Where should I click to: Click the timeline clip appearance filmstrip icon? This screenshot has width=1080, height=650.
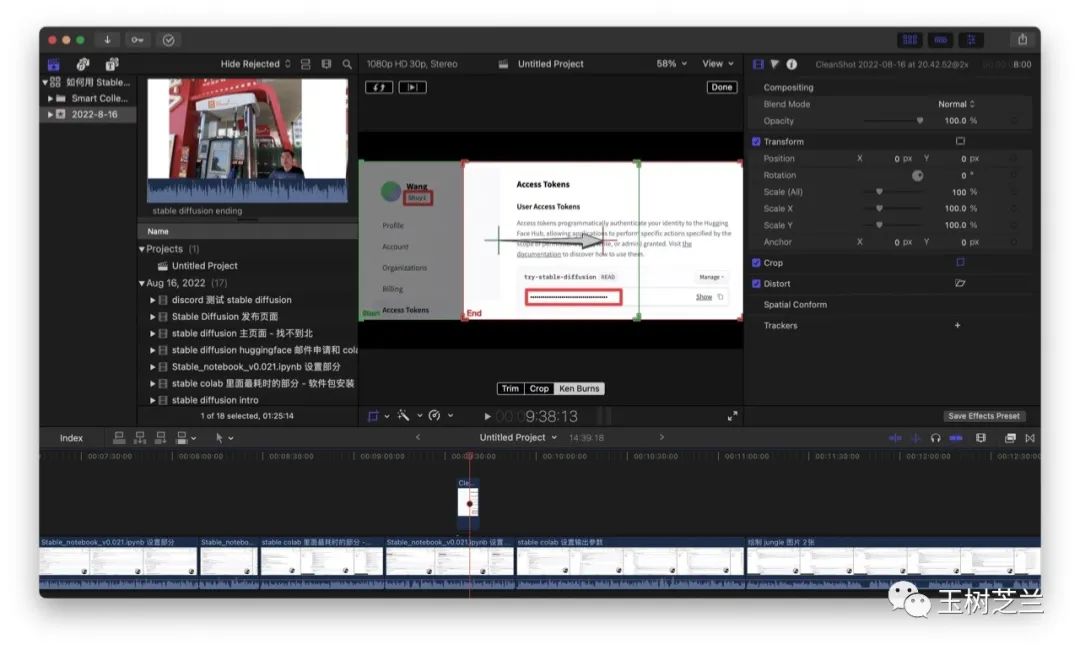click(x=981, y=438)
